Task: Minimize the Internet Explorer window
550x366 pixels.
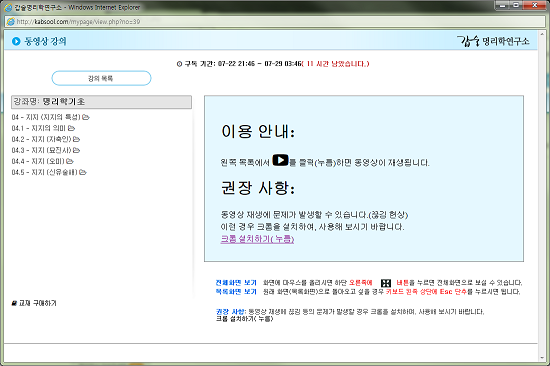Action: pyautogui.click(x=502, y=5)
